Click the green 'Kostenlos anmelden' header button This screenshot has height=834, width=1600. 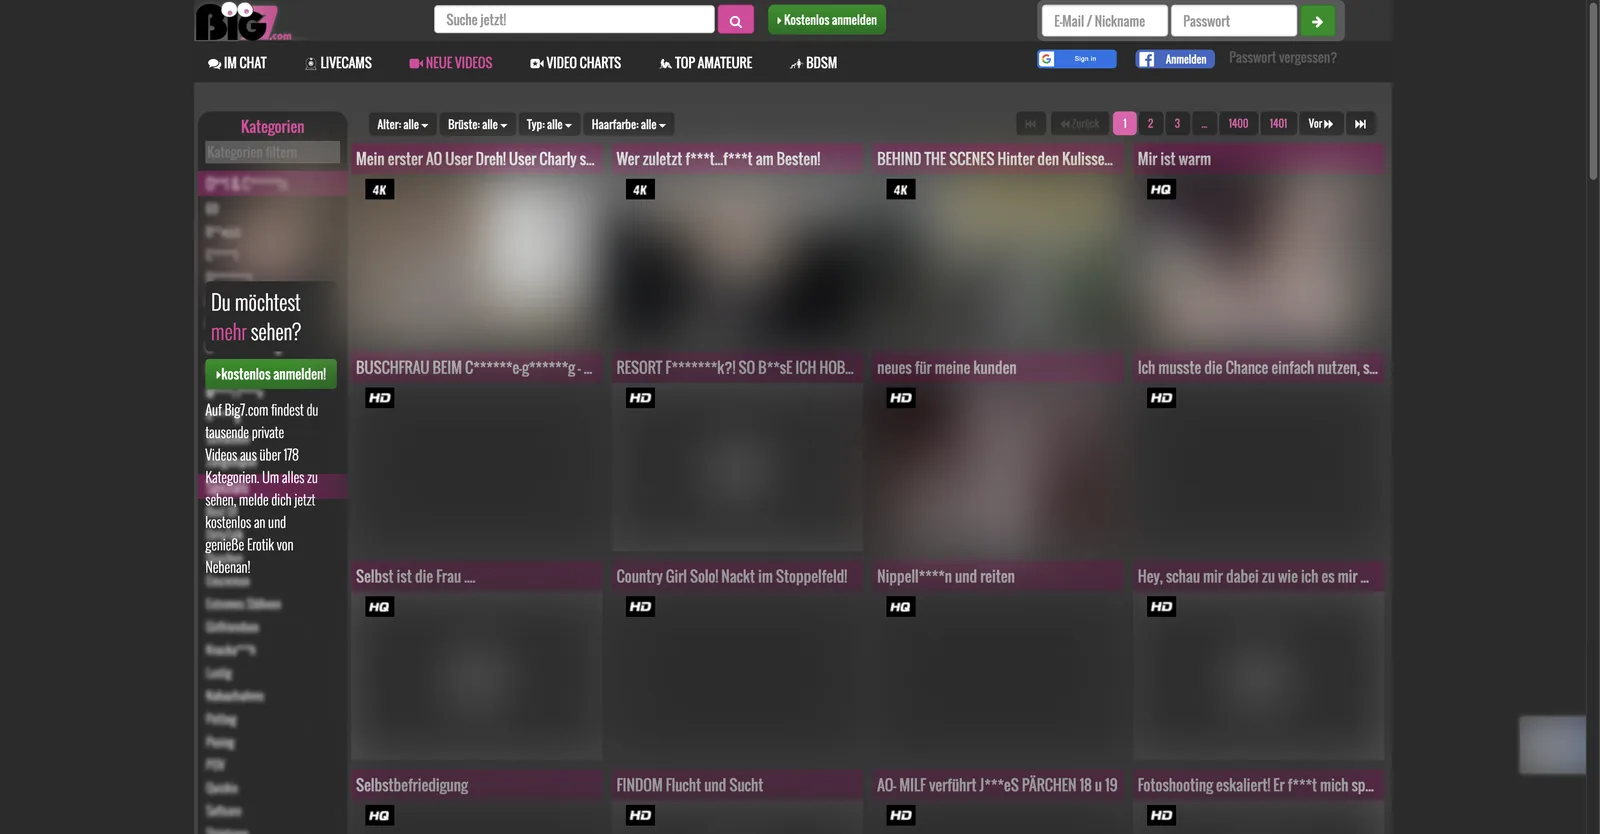tap(827, 20)
